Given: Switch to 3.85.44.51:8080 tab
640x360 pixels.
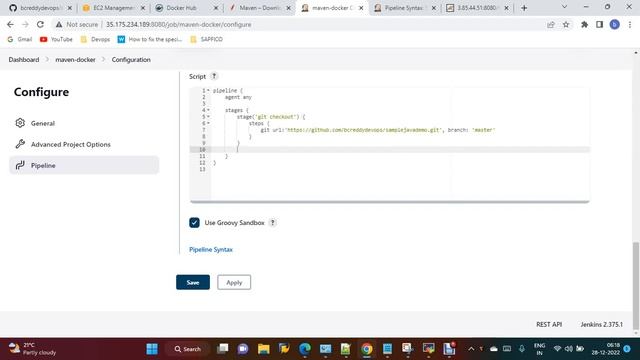Looking at the screenshot, I should pyautogui.click(x=477, y=8).
